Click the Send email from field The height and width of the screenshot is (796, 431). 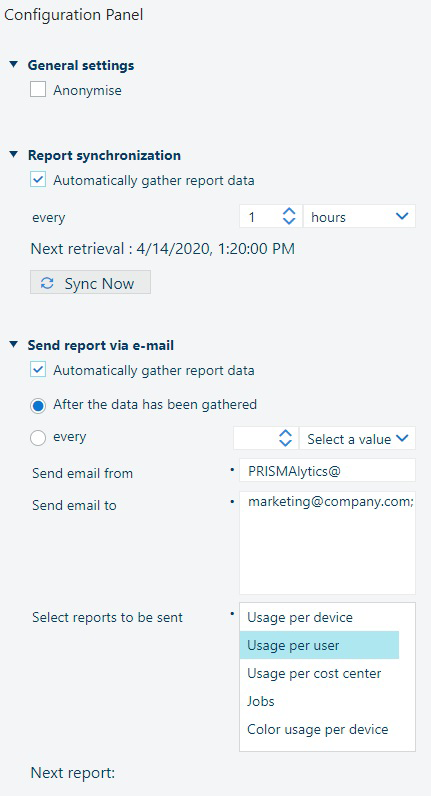pos(327,470)
